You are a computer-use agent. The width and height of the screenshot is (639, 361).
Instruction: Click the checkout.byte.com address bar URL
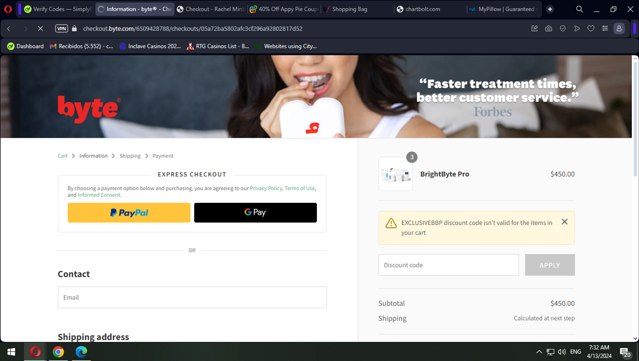[x=192, y=29]
